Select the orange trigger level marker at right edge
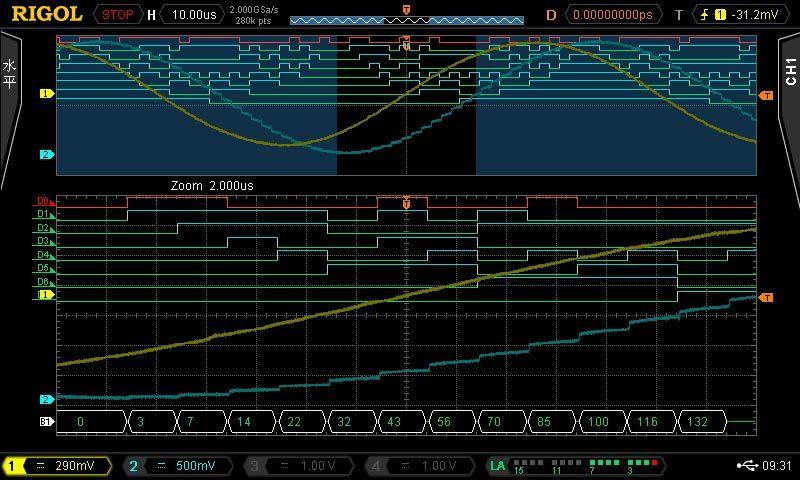The image size is (800, 480). point(766,297)
